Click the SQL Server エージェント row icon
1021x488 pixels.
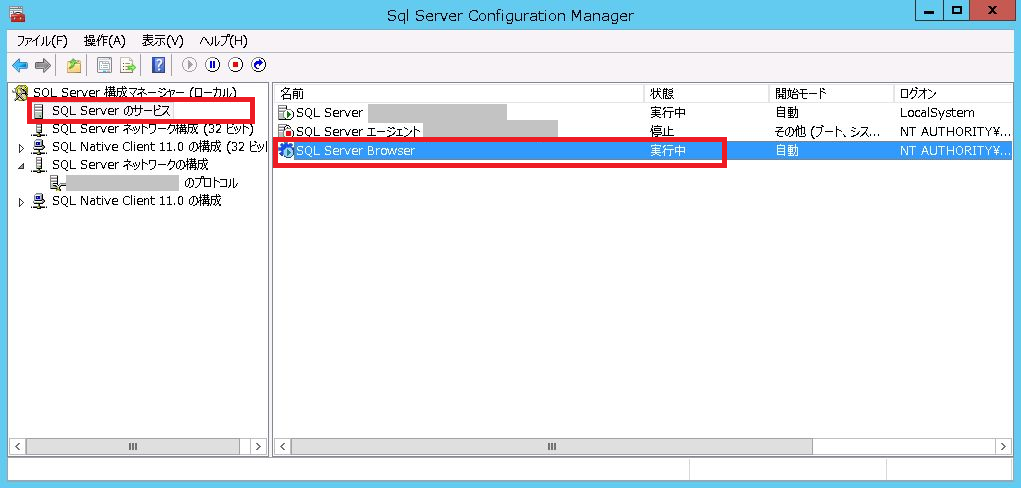(x=286, y=132)
